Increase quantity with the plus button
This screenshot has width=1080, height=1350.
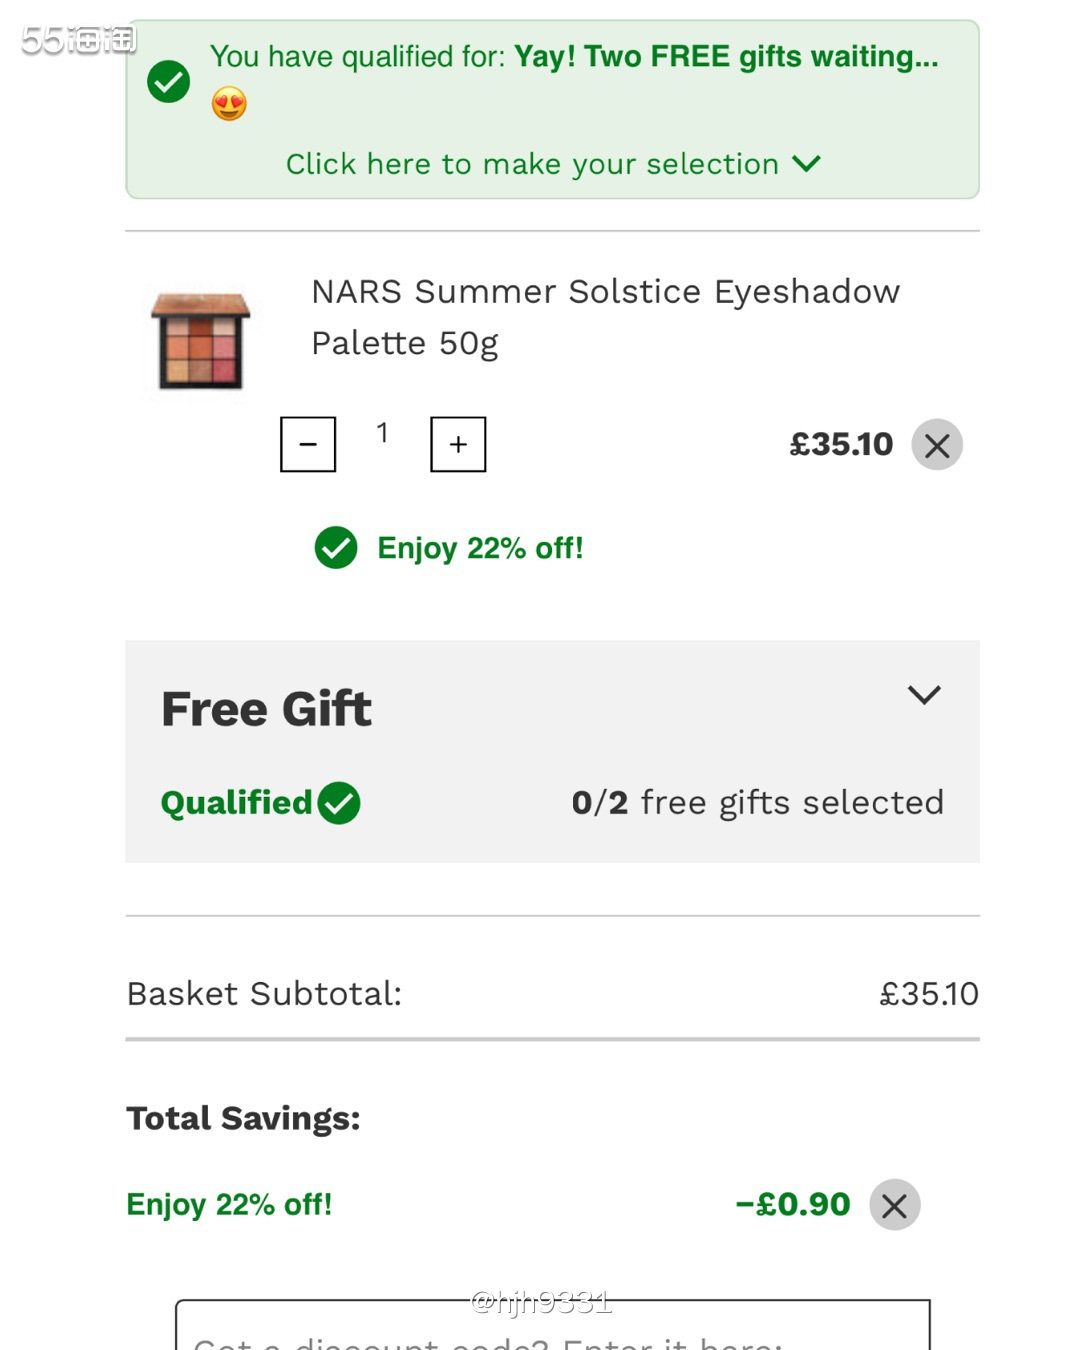coord(458,444)
